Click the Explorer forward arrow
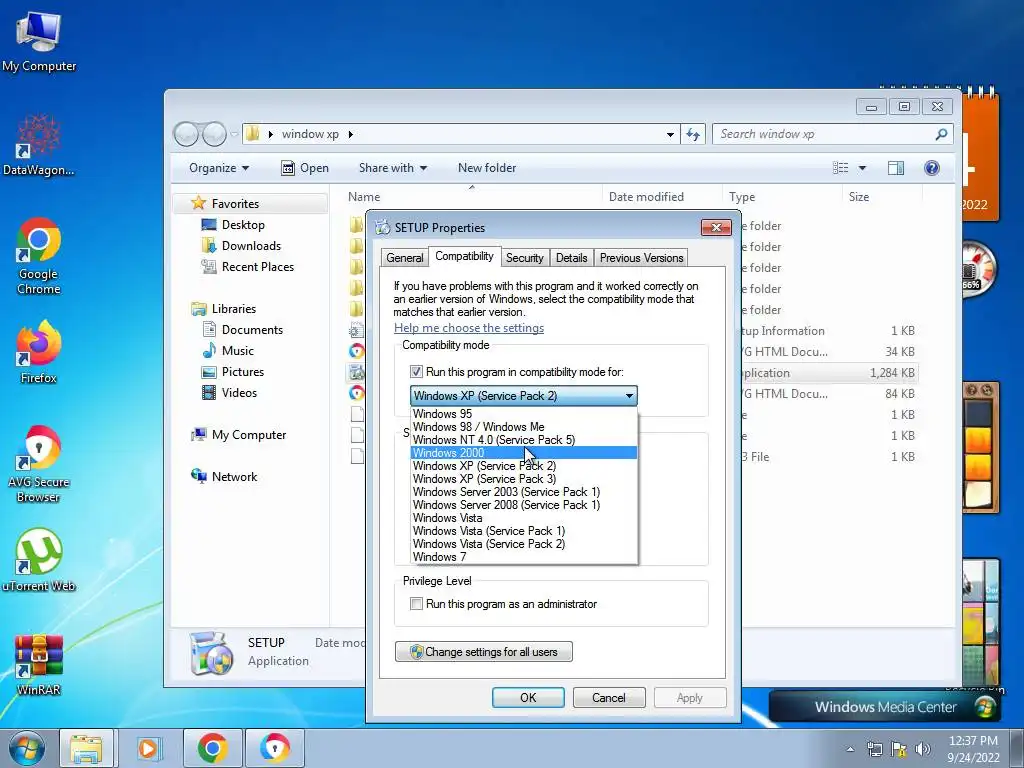Viewport: 1024px width, 768px height. click(214, 135)
